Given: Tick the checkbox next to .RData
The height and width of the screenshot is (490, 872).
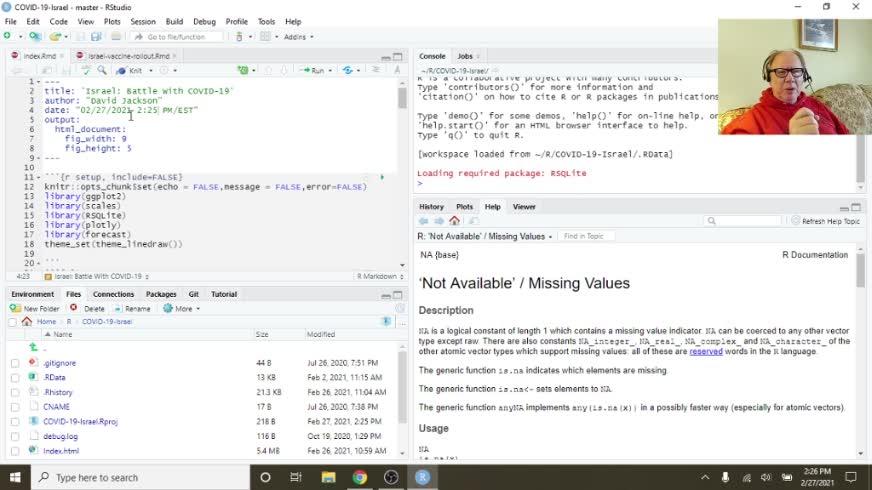Looking at the screenshot, I should click(15, 378).
